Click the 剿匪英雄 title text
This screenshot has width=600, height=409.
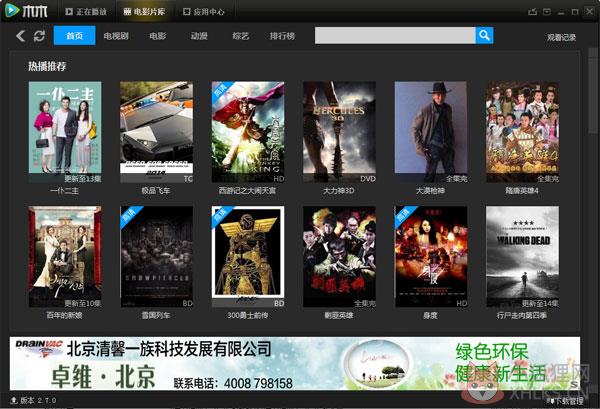[339, 315]
